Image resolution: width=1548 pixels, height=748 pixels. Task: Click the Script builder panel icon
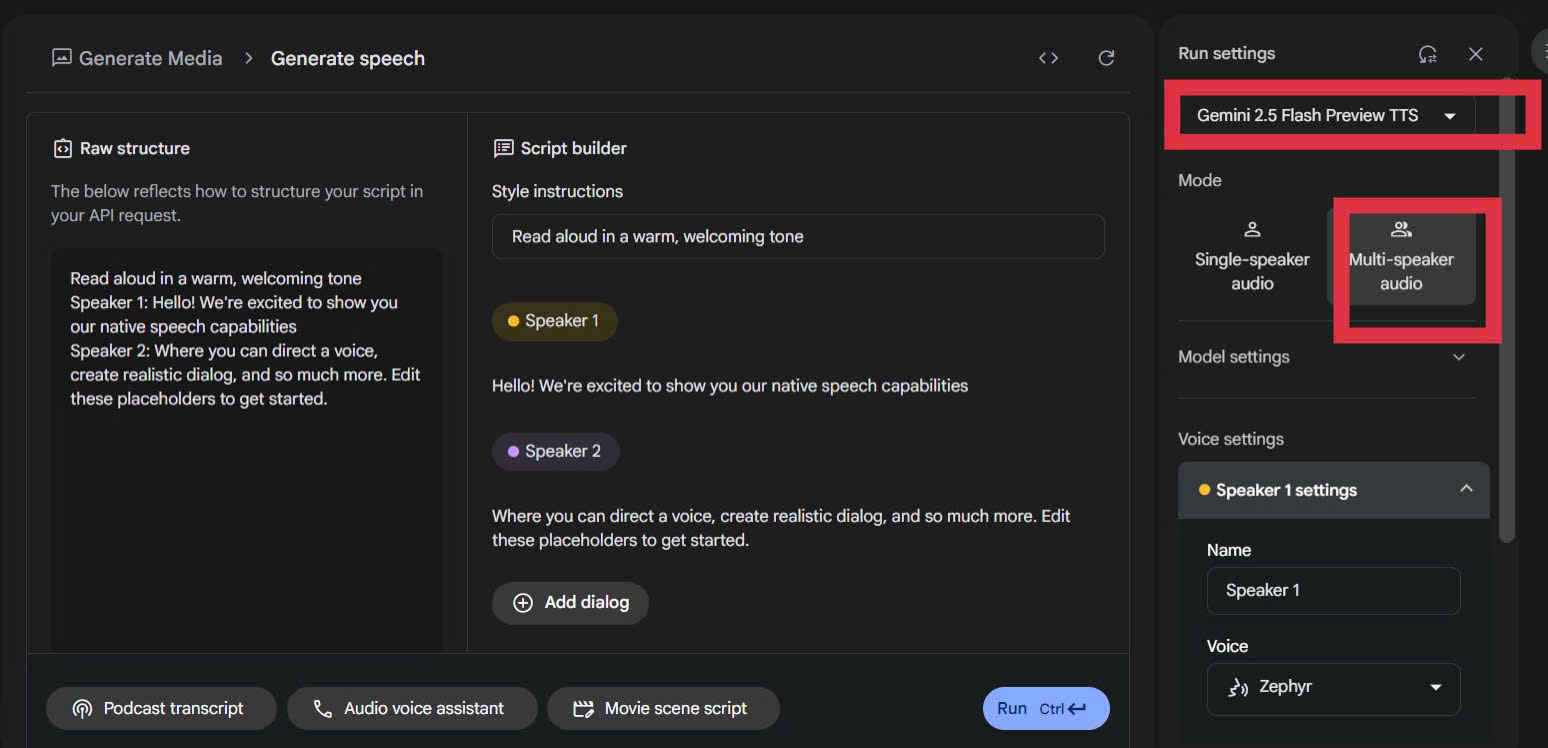coord(503,148)
